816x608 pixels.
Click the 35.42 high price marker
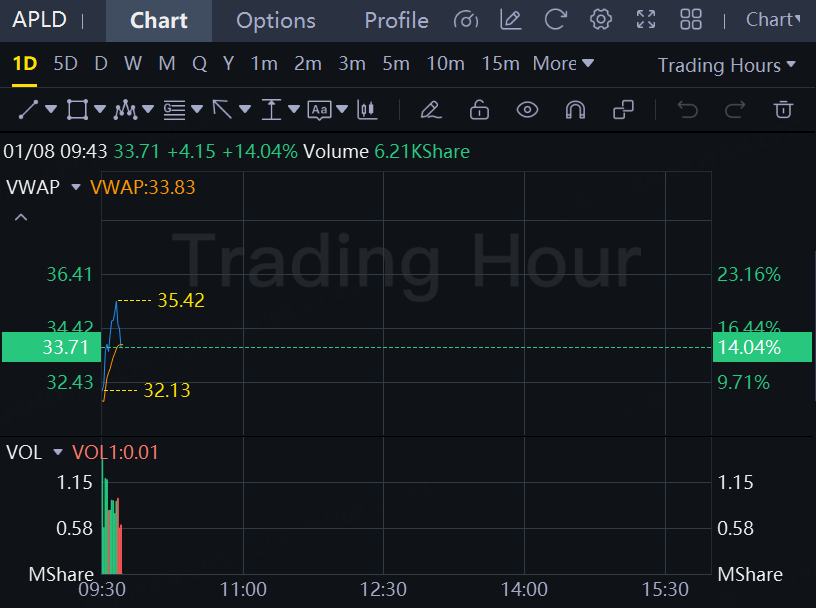(181, 300)
